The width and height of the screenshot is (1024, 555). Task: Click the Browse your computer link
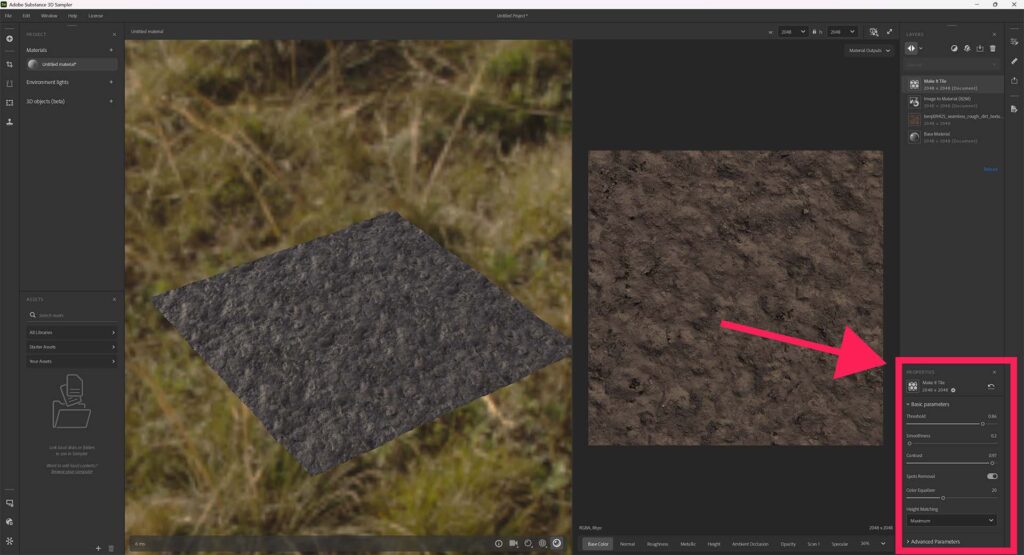coord(72,471)
